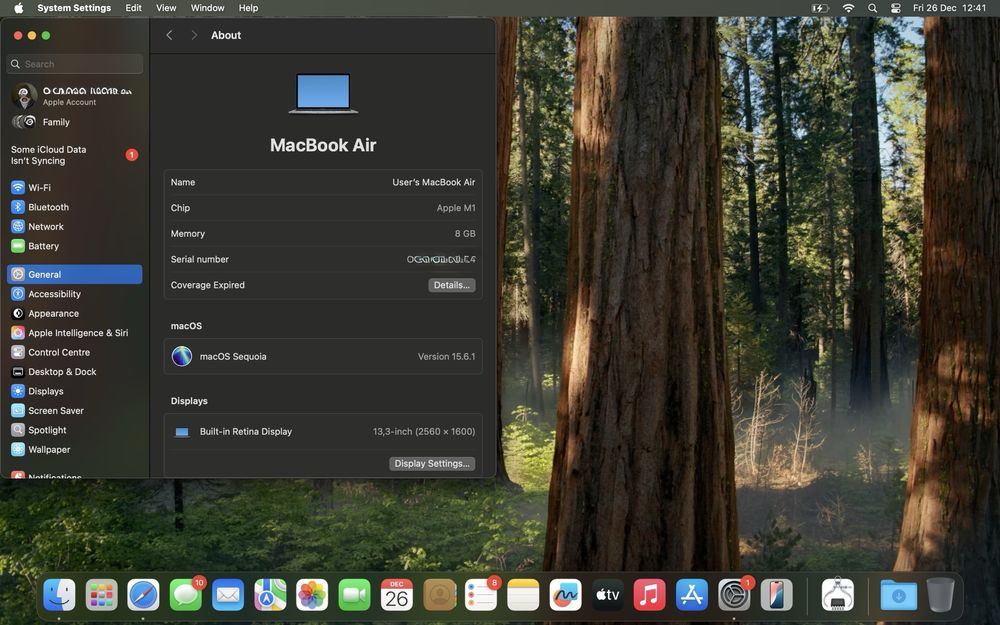Launch Freeform from the Dock

565,595
